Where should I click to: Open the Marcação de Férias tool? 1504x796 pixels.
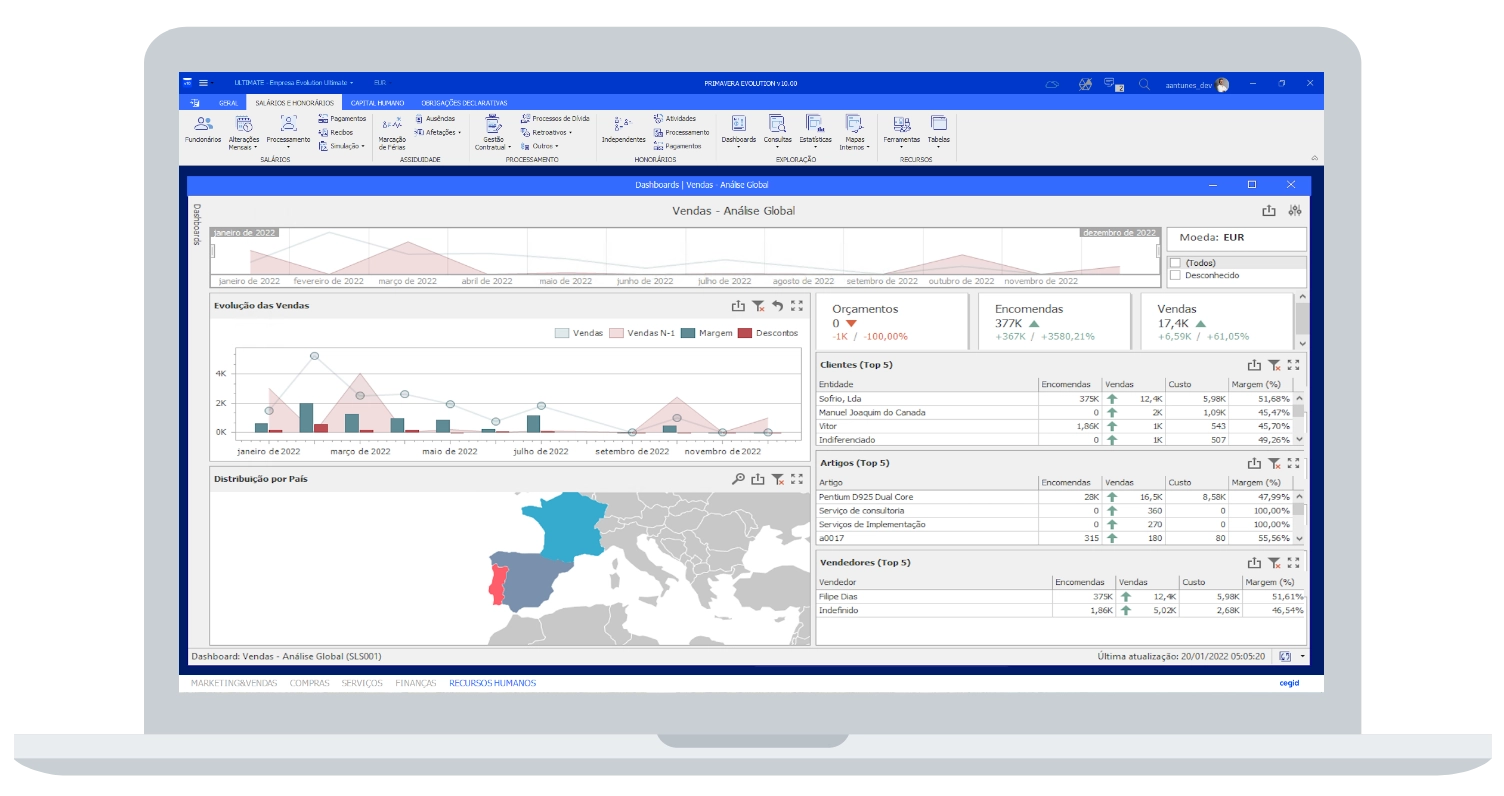pos(392,132)
